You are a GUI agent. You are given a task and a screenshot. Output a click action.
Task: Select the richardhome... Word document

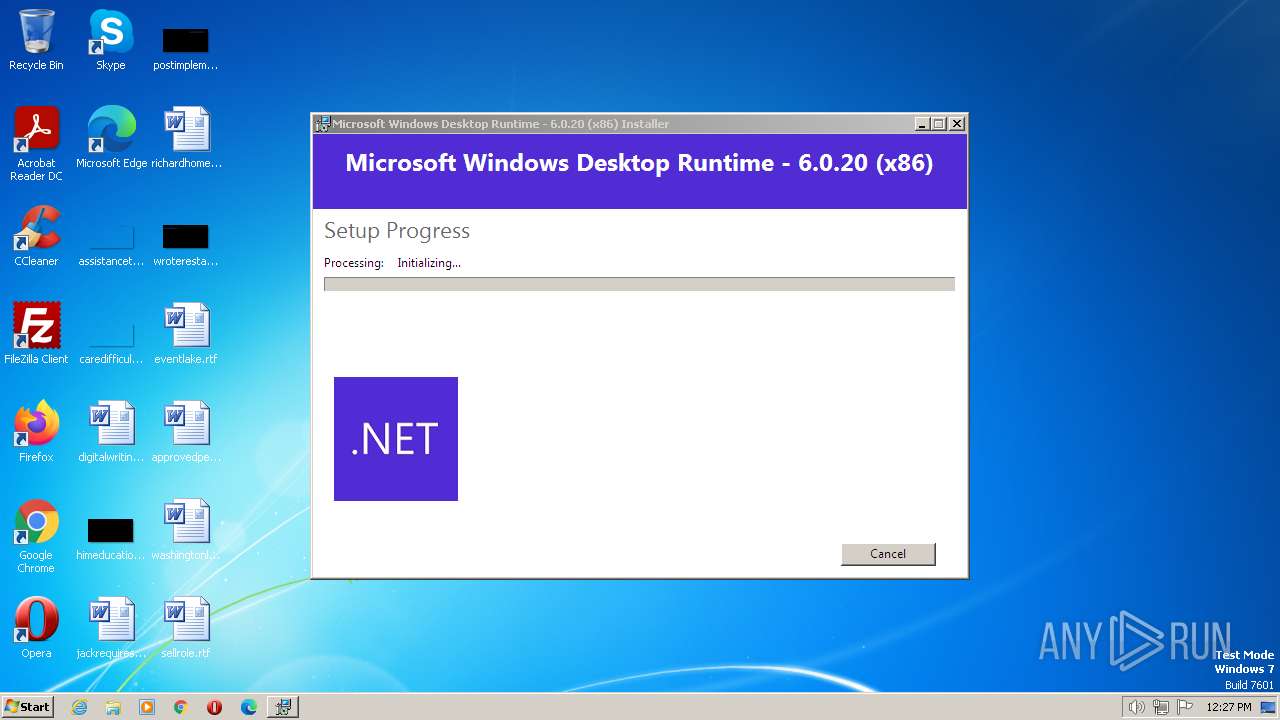pos(186,138)
